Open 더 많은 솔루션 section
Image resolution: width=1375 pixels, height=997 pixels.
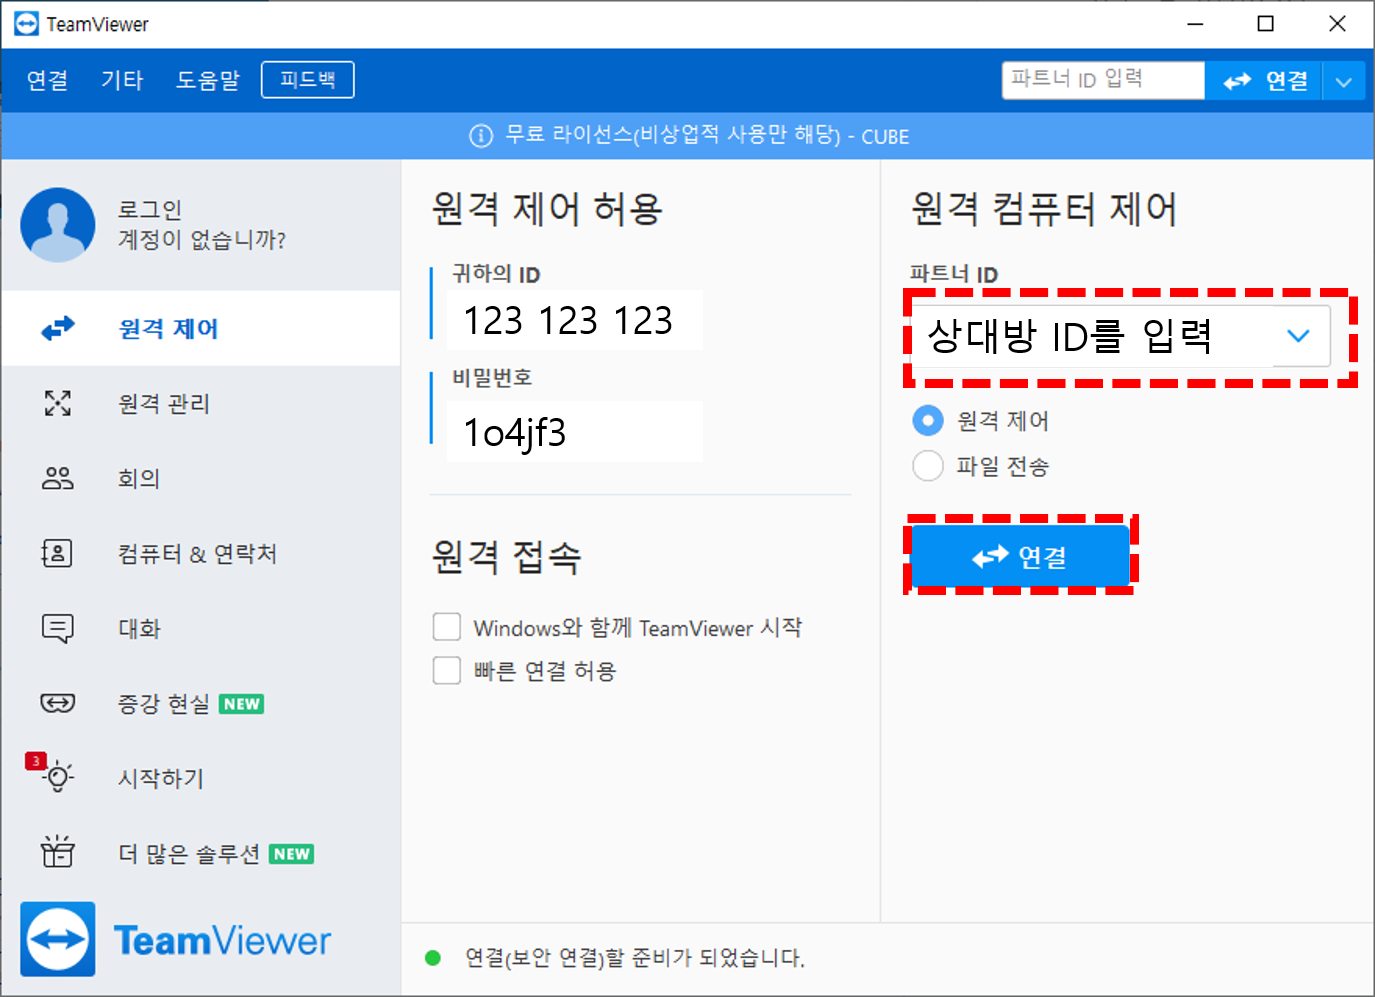tap(201, 853)
